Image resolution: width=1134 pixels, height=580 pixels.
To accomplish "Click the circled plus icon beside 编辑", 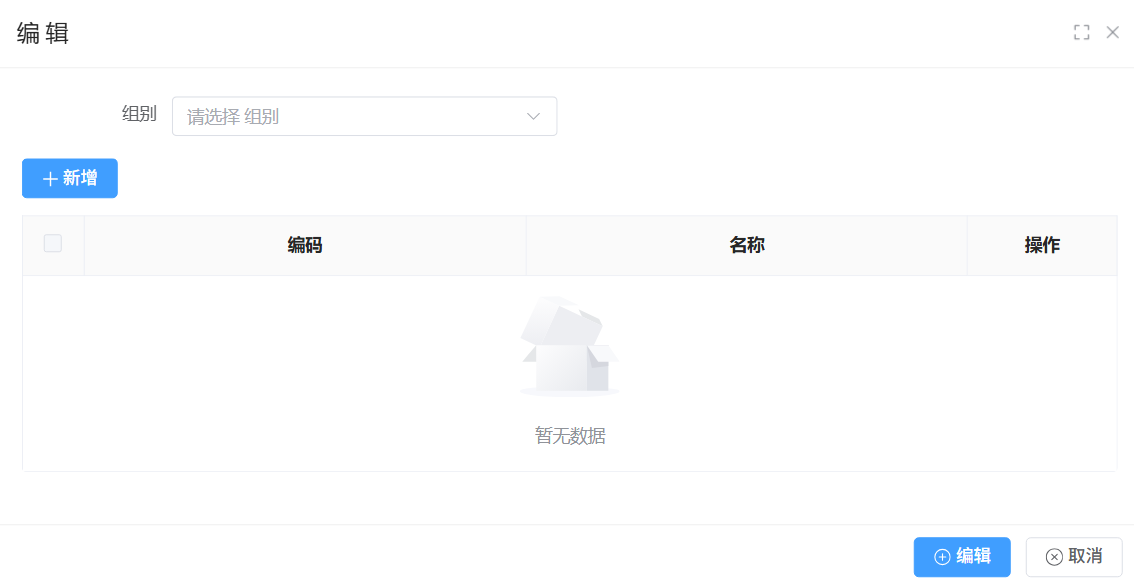I will (x=942, y=557).
